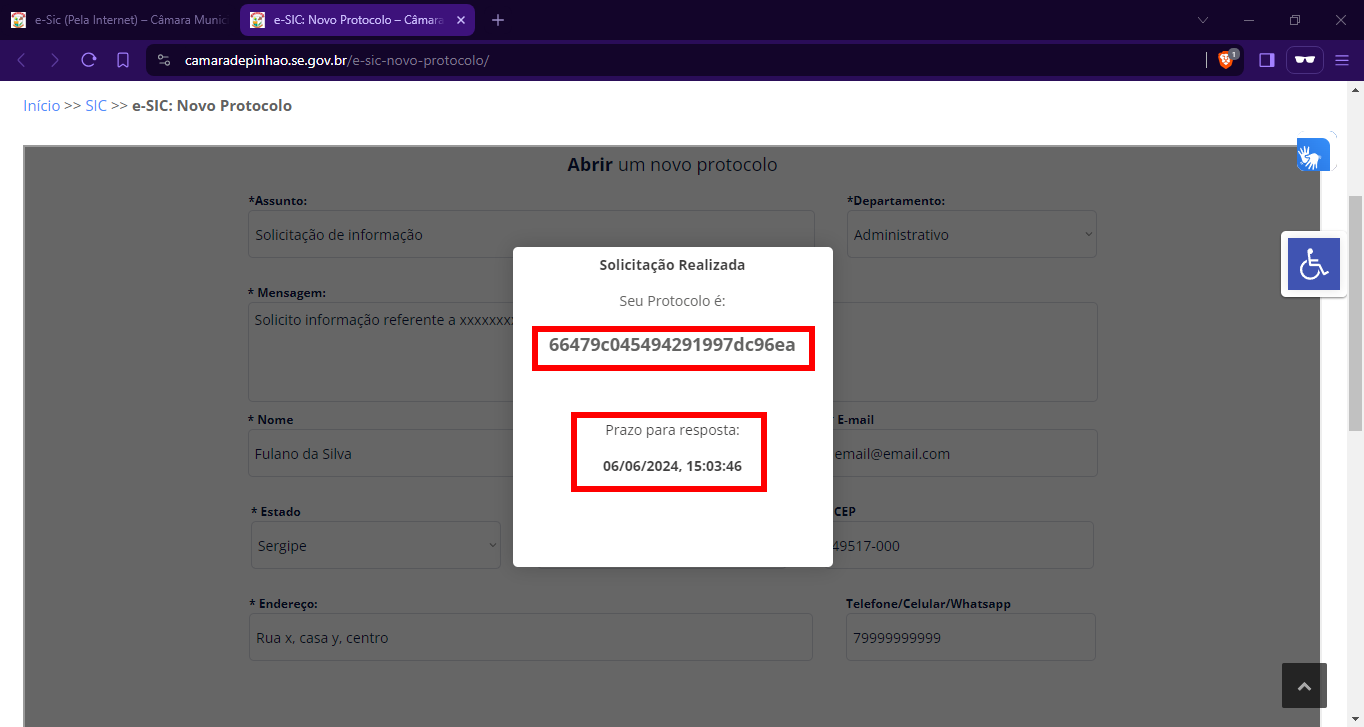Image resolution: width=1364 pixels, height=727 pixels.
Task: Close the e-SIC: Novo Protocolo tab
Action: coord(461,20)
